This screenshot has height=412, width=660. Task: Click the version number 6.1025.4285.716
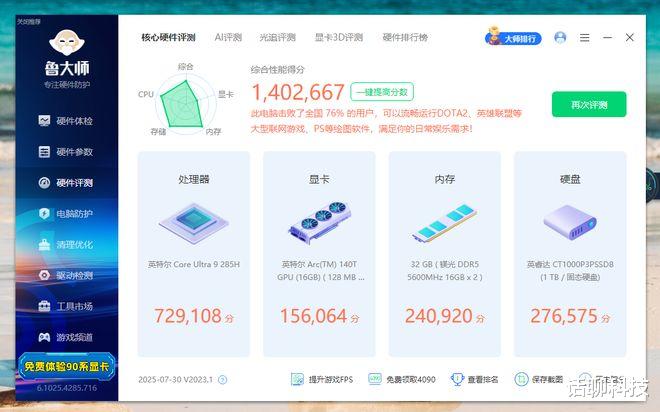tap(67, 388)
